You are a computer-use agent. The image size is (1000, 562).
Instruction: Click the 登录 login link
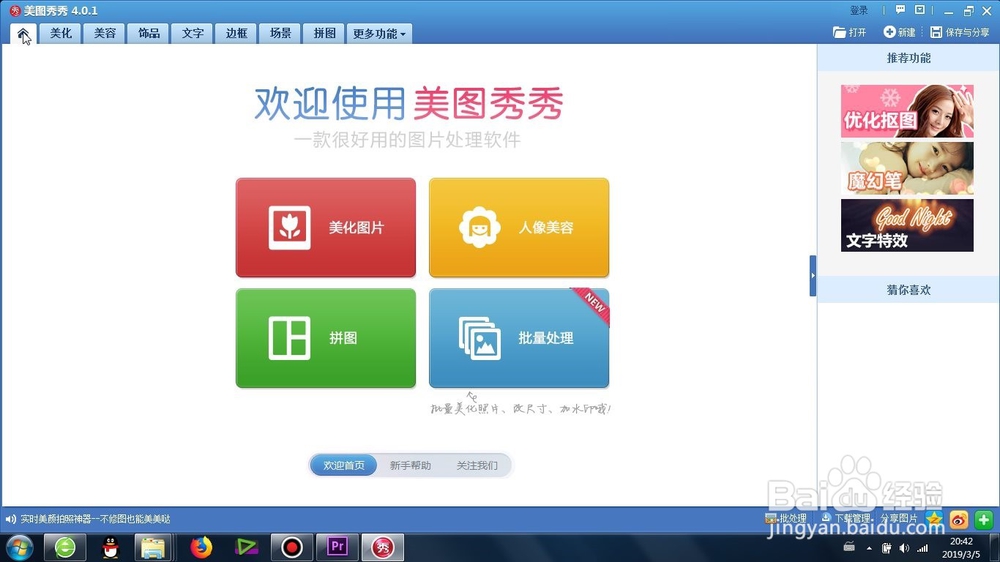[x=859, y=11]
